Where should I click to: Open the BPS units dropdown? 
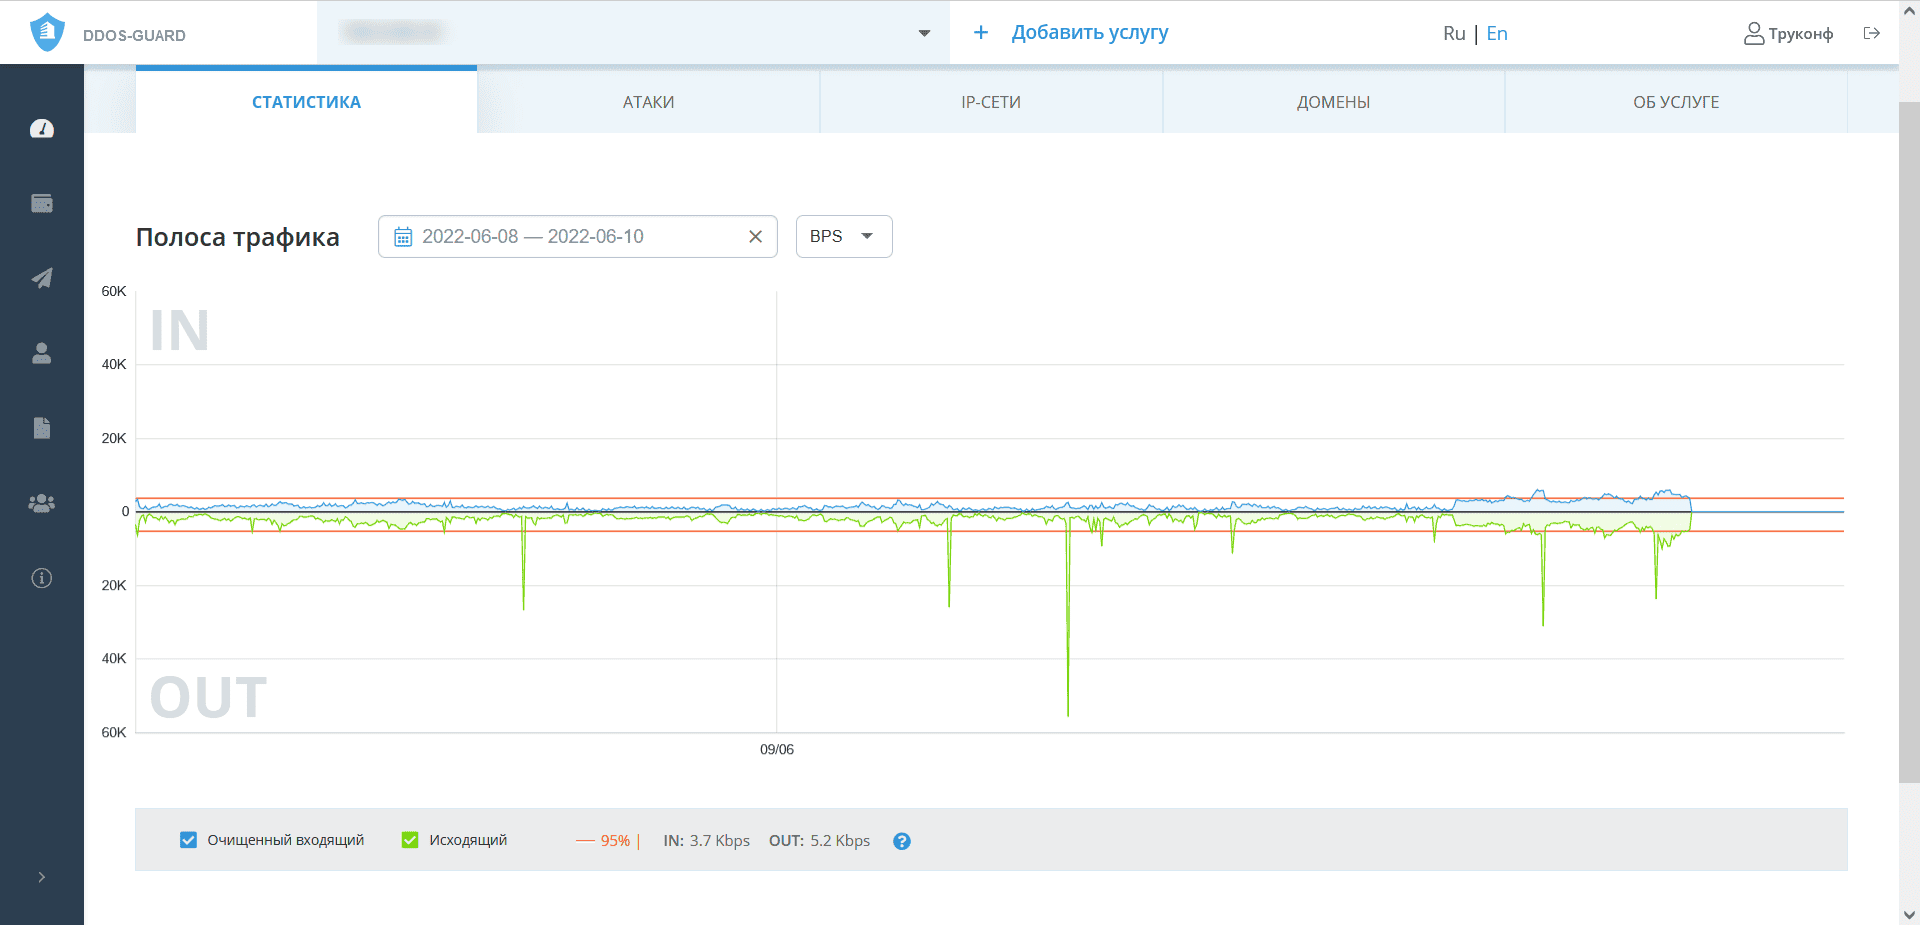tap(844, 237)
